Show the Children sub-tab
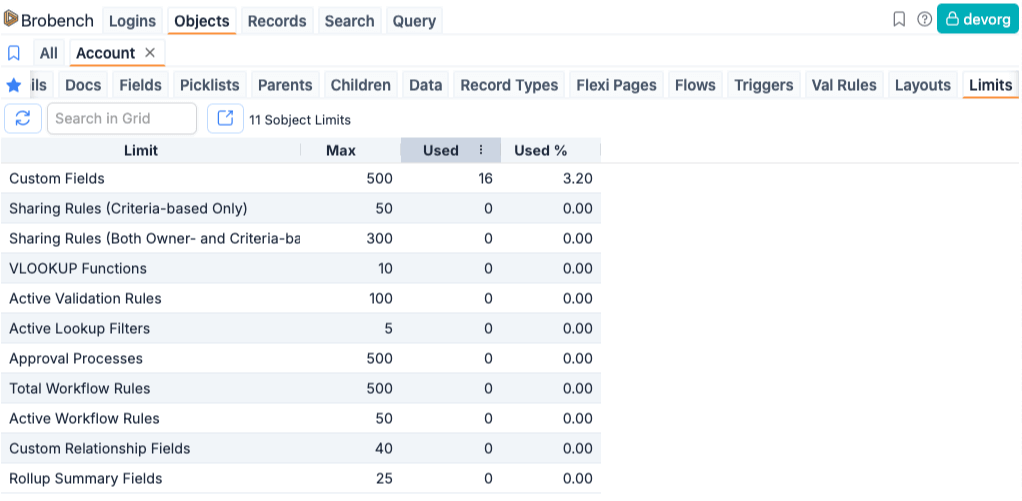 pos(360,85)
